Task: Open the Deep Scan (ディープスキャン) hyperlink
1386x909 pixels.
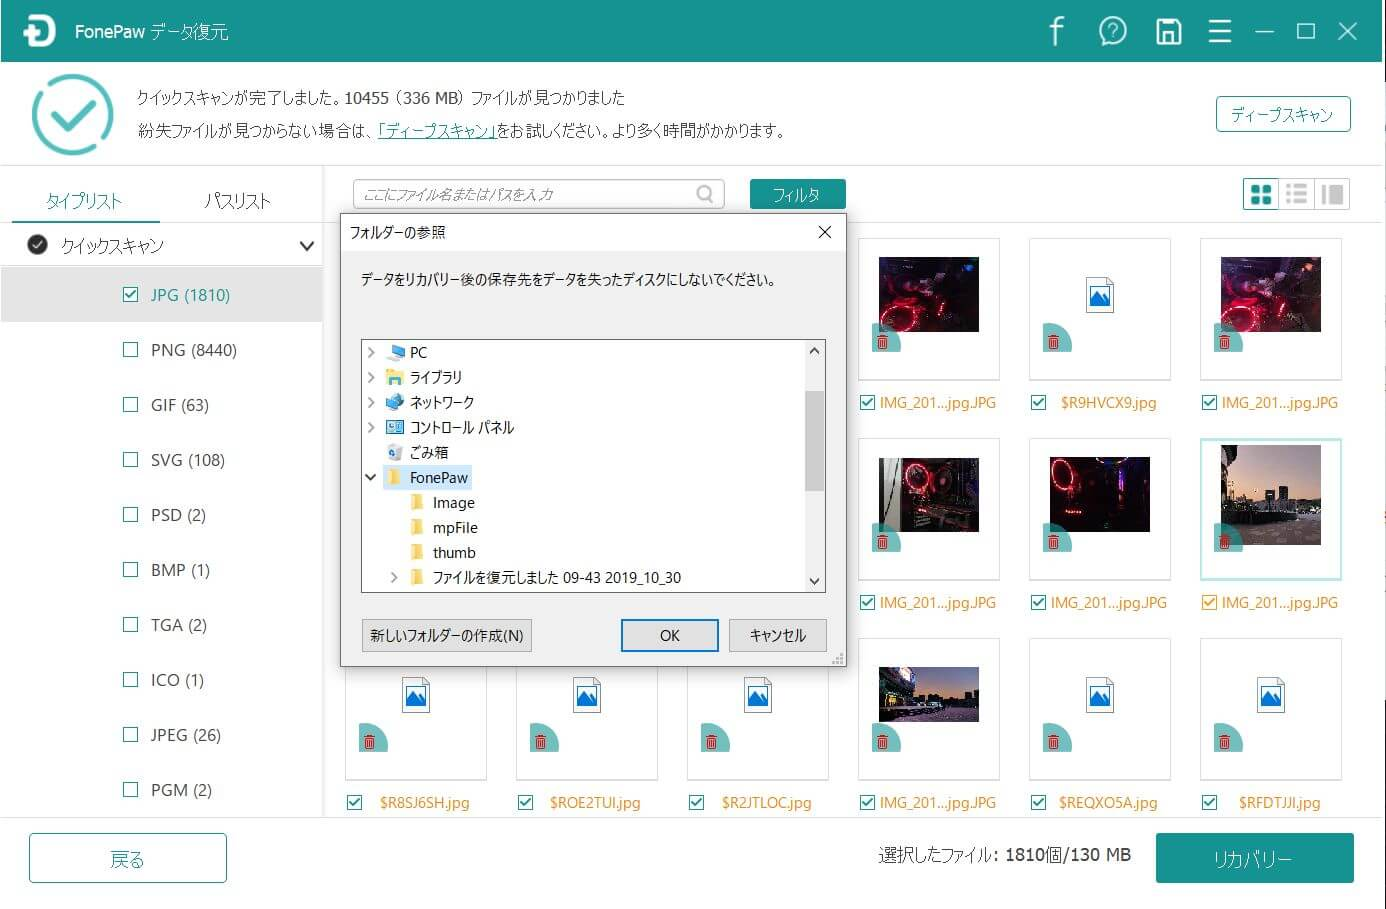Action: pyautogui.click(x=437, y=131)
